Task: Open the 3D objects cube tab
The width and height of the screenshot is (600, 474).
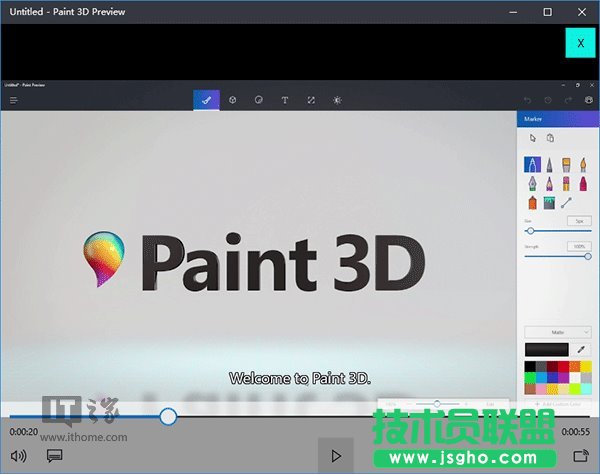Action: pos(232,100)
